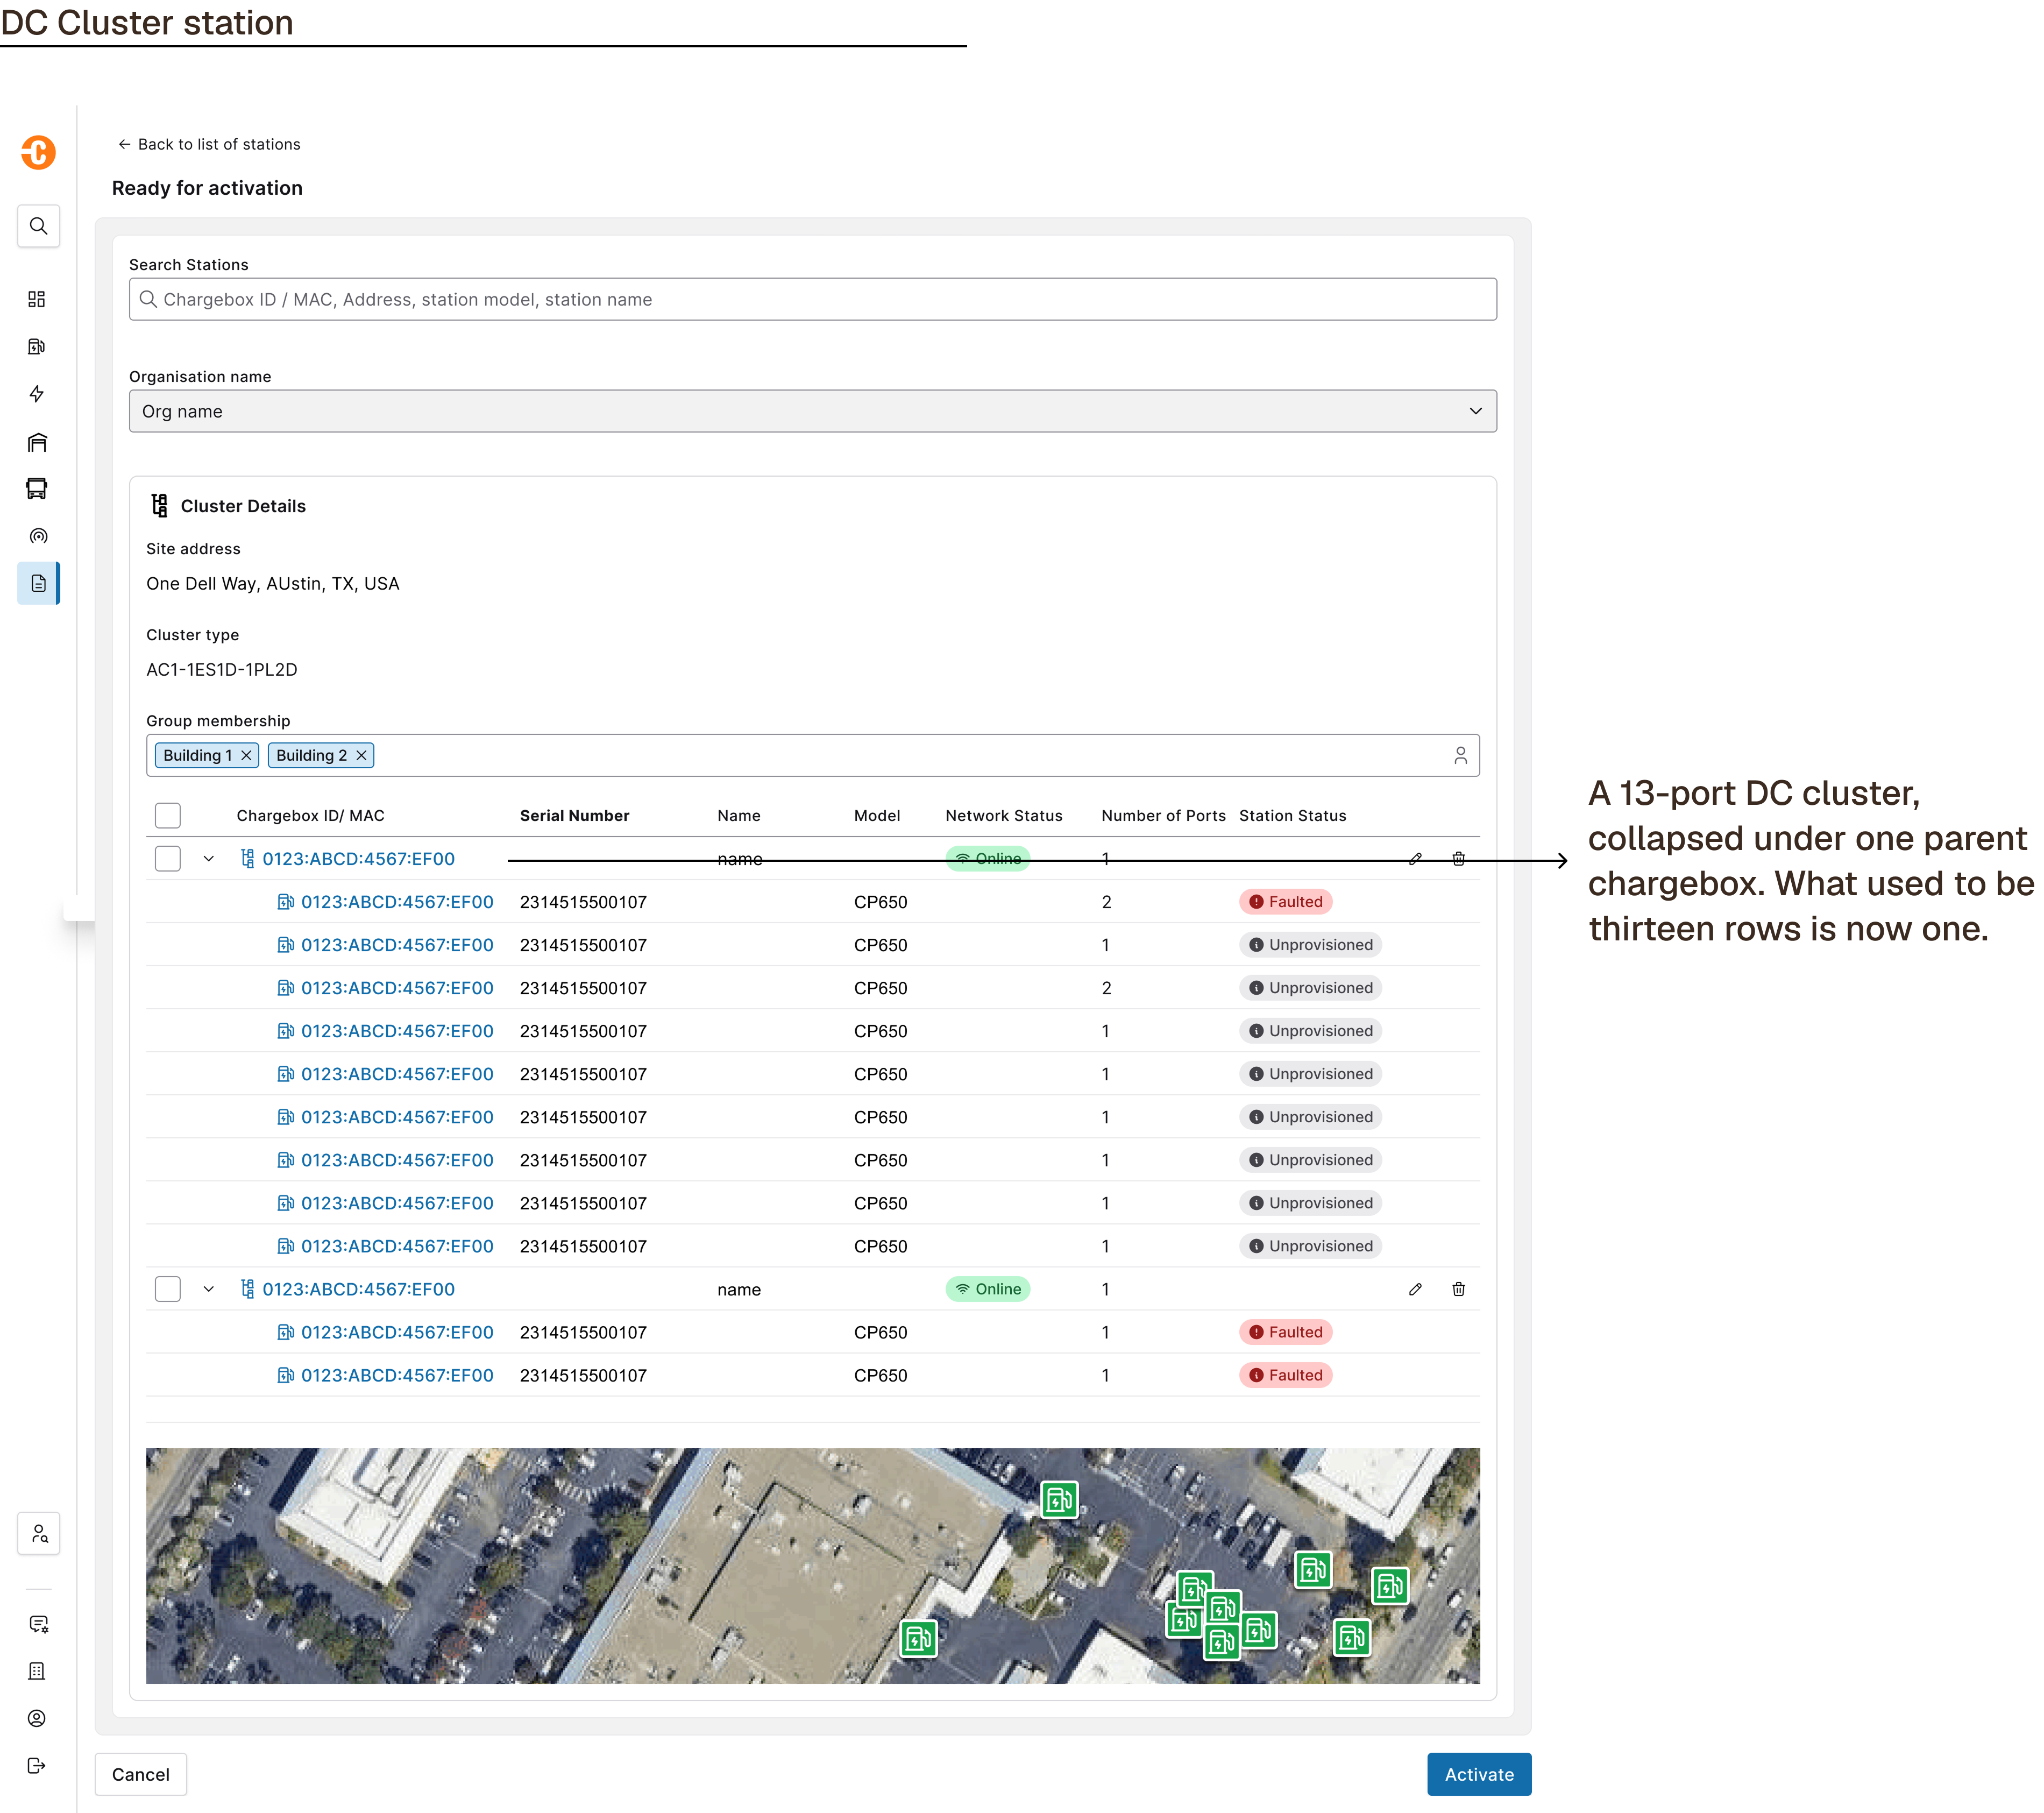Collapse the second parent chargebox chevron
The image size is (2044, 1813).
(x=208, y=1289)
